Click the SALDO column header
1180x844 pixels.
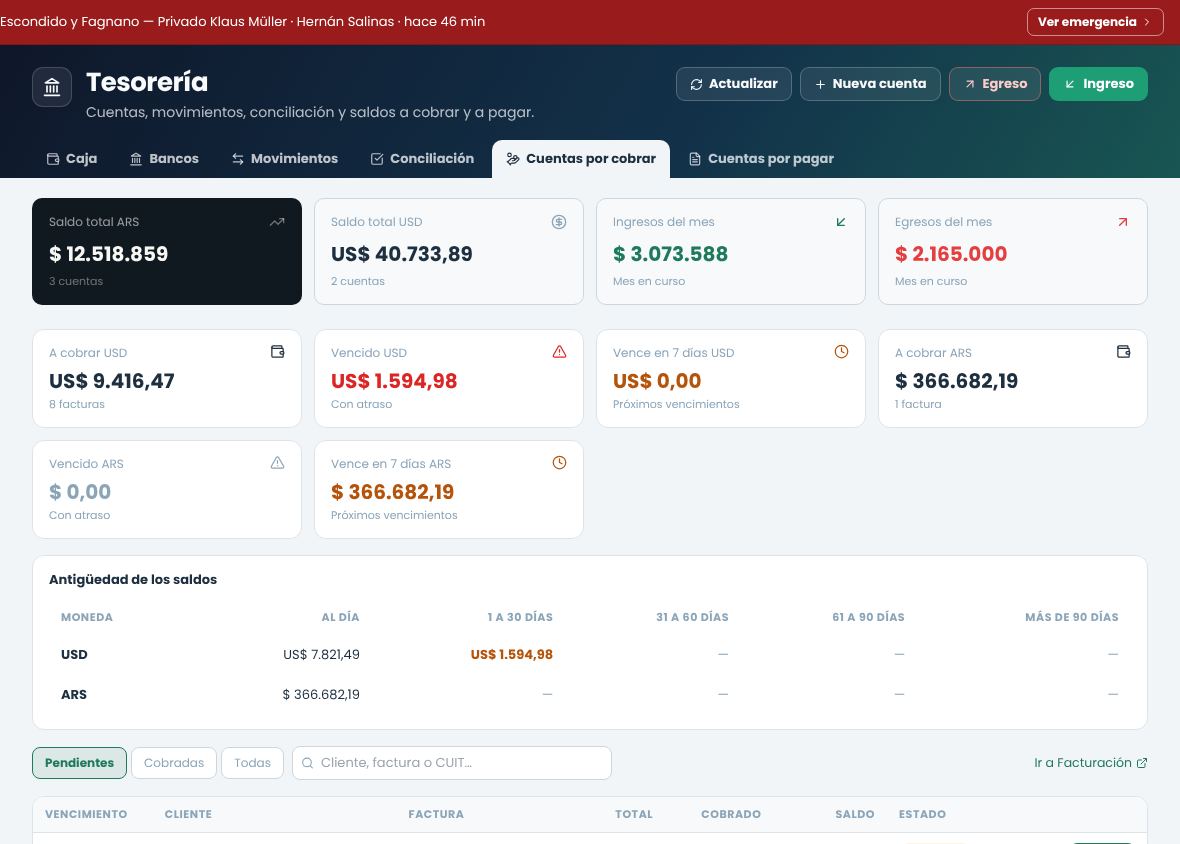point(855,814)
